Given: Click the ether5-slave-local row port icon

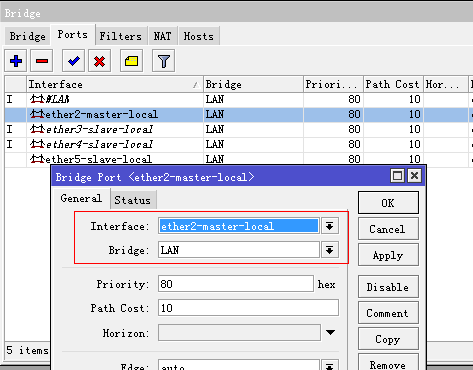Looking at the screenshot, I should point(37,159).
